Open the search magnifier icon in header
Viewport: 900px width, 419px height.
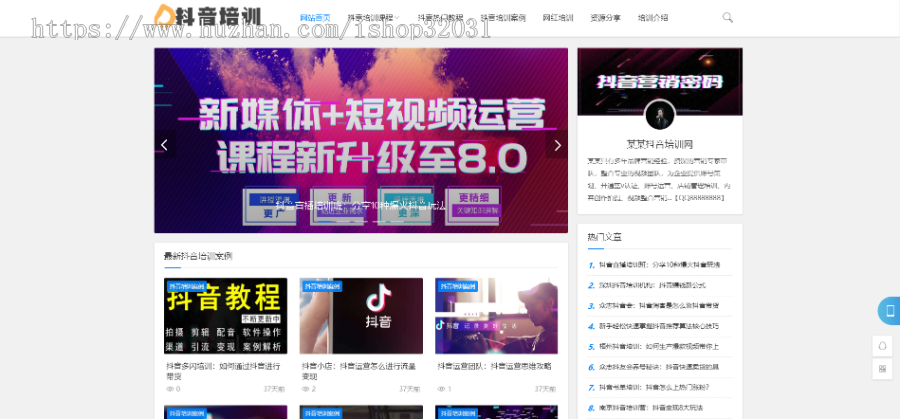[x=727, y=18]
